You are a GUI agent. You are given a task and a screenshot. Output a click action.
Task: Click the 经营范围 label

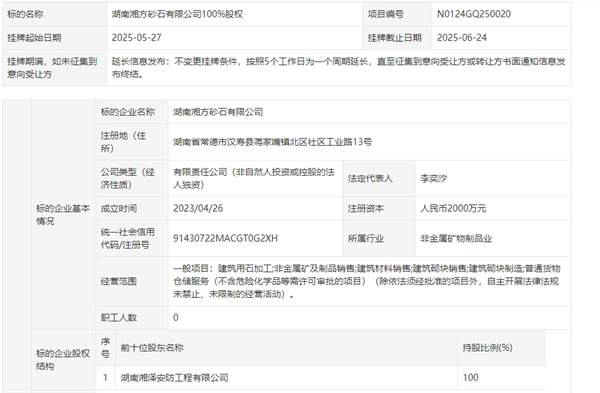[119, 282]
